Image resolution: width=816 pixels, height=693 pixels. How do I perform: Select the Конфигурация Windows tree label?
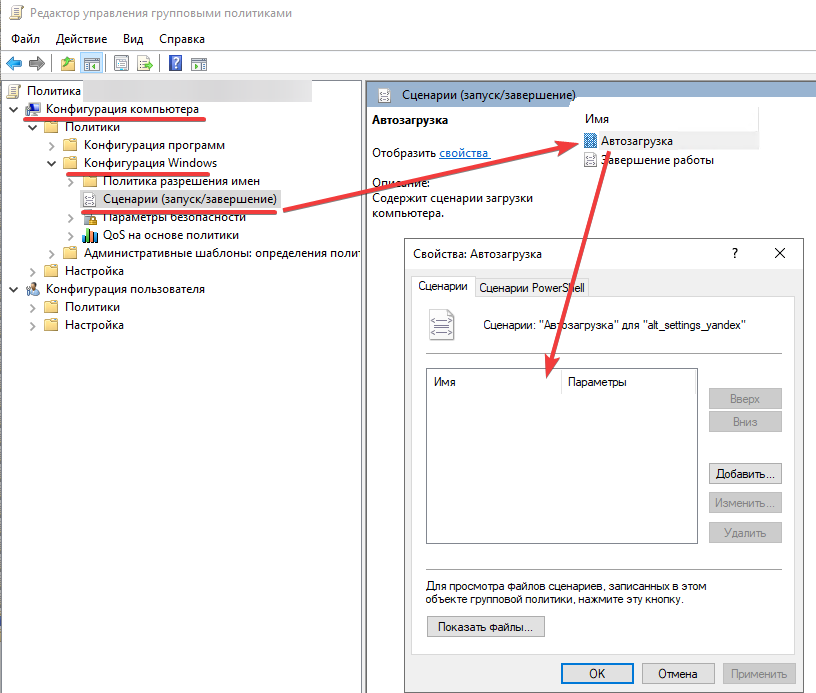pyautogui.click(x=150, y=163)
